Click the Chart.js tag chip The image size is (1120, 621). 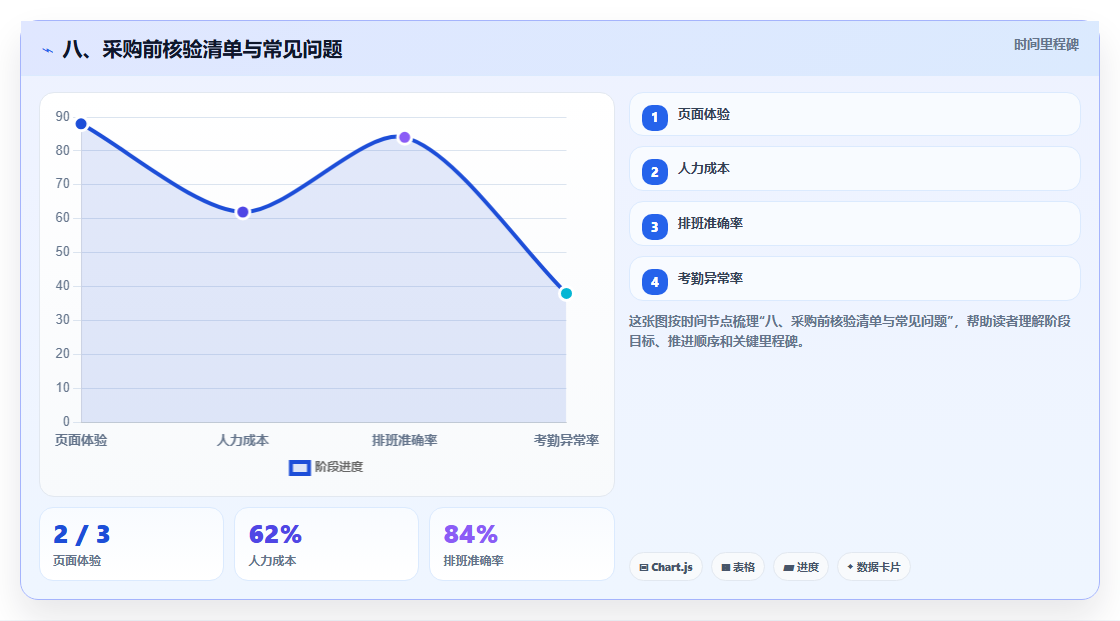(666, 567)
